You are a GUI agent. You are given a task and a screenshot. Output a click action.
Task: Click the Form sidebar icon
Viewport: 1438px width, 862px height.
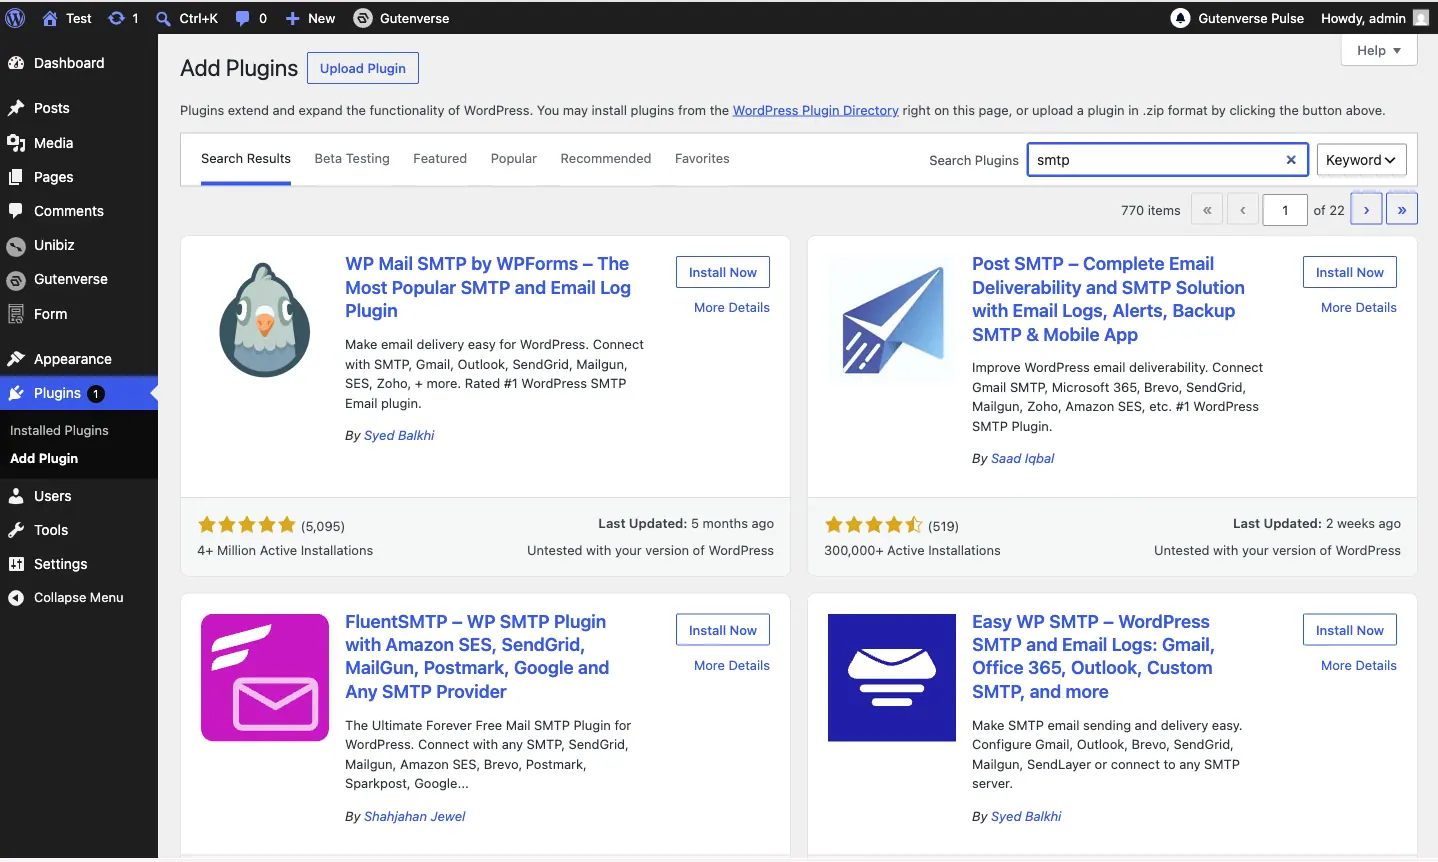pos(16,314)
